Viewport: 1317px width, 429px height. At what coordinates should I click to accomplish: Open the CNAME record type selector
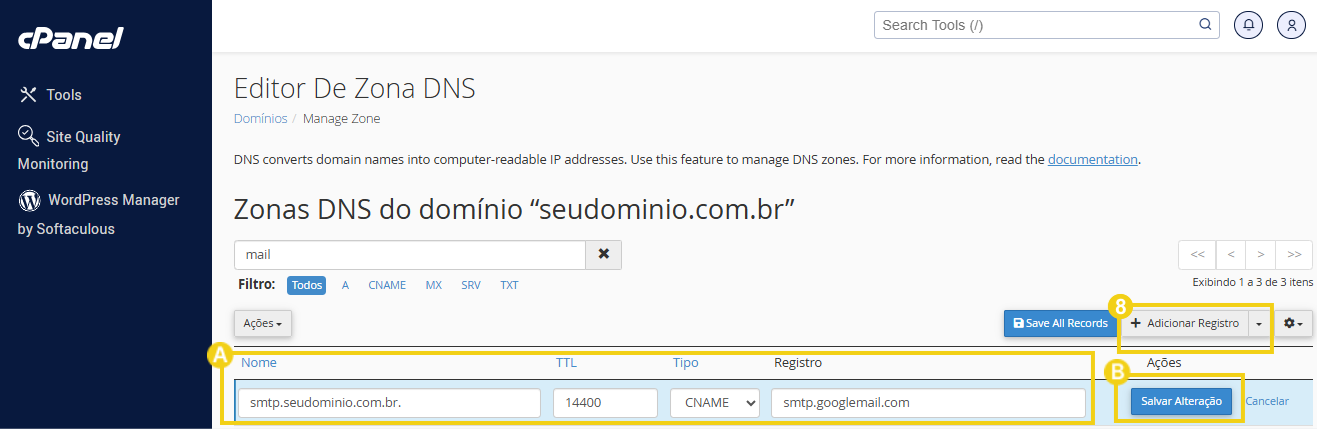point(714,403)
